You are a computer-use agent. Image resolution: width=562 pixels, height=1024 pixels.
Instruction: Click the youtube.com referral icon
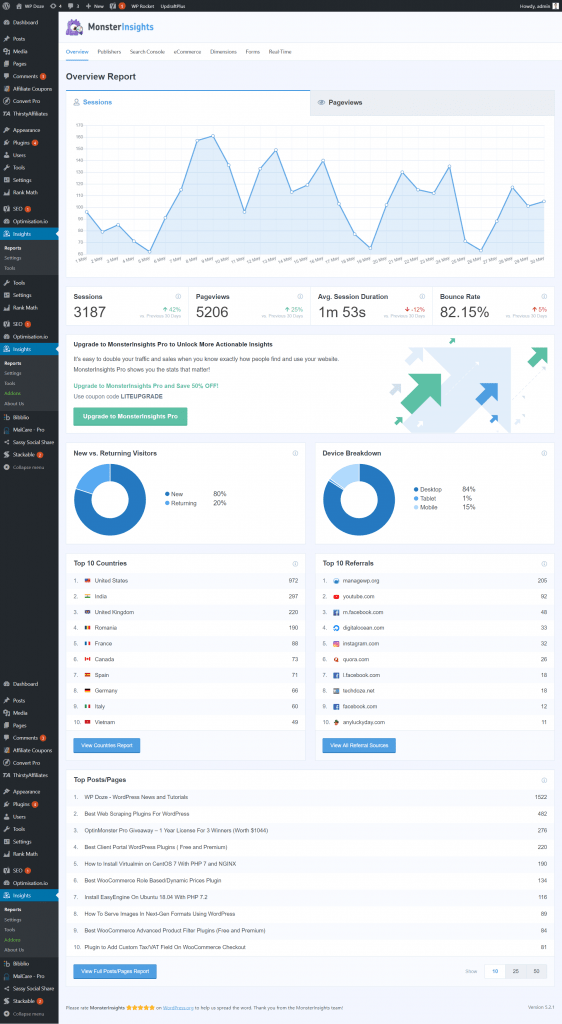(x=336, y=596)
